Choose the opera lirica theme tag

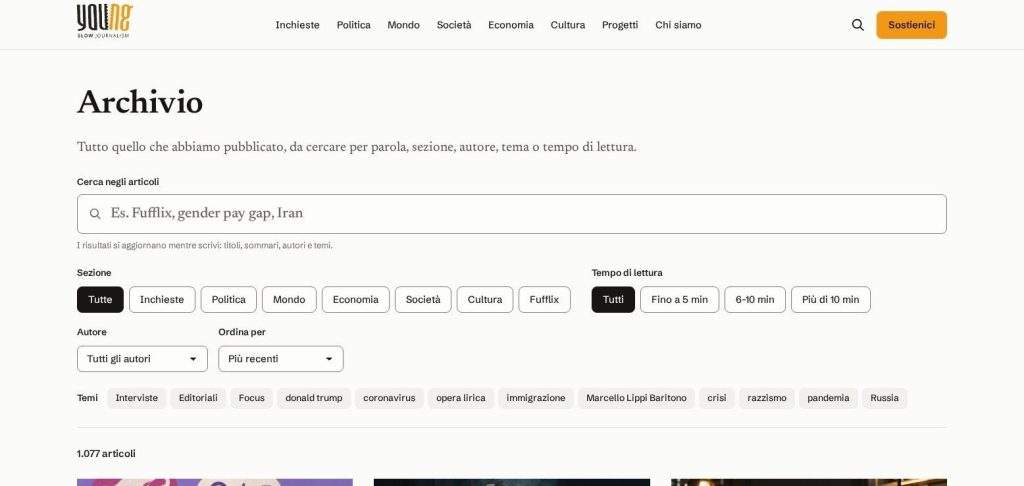coord(460,398)
